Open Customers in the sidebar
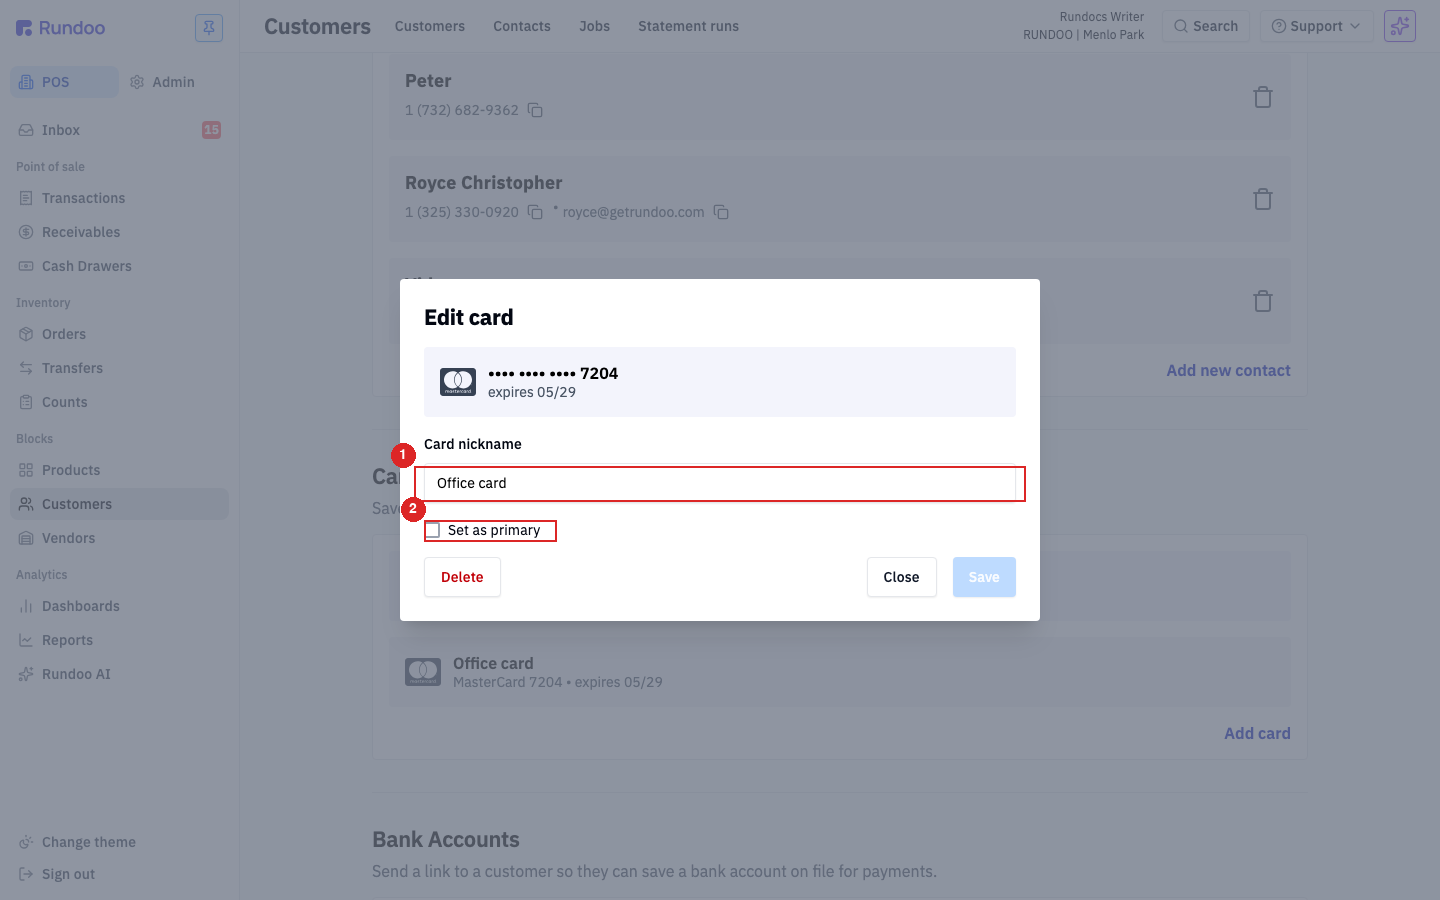1440x900 pixels. tap(119, 504)
